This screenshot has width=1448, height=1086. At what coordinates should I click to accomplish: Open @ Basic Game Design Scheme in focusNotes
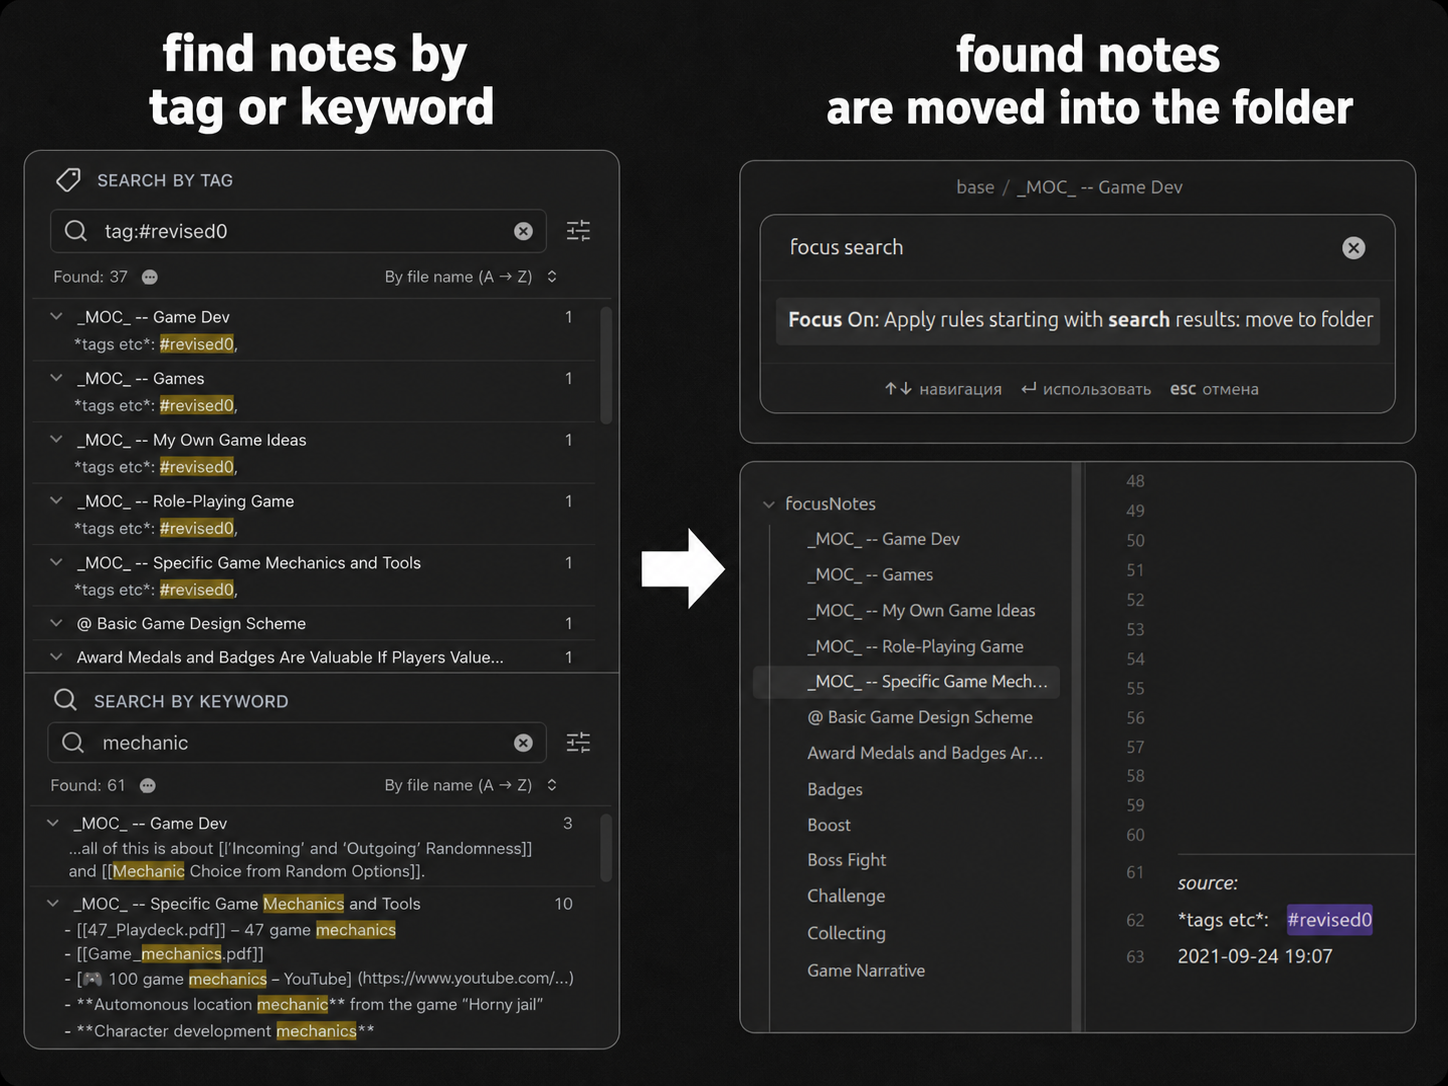tap(920, 717)
